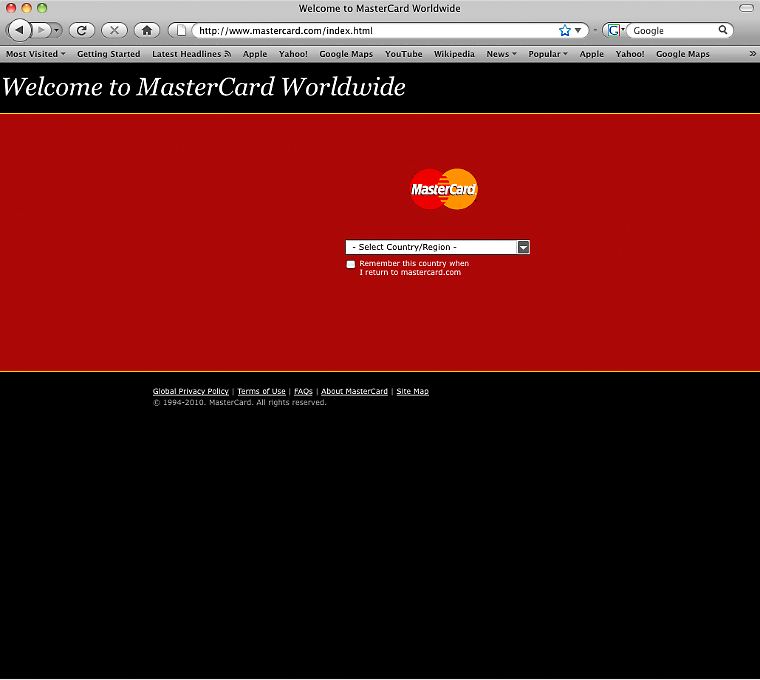Open the Latest Headlines bookmark
The height and width of the screenshot is (680, 760).
click(191, 54)
